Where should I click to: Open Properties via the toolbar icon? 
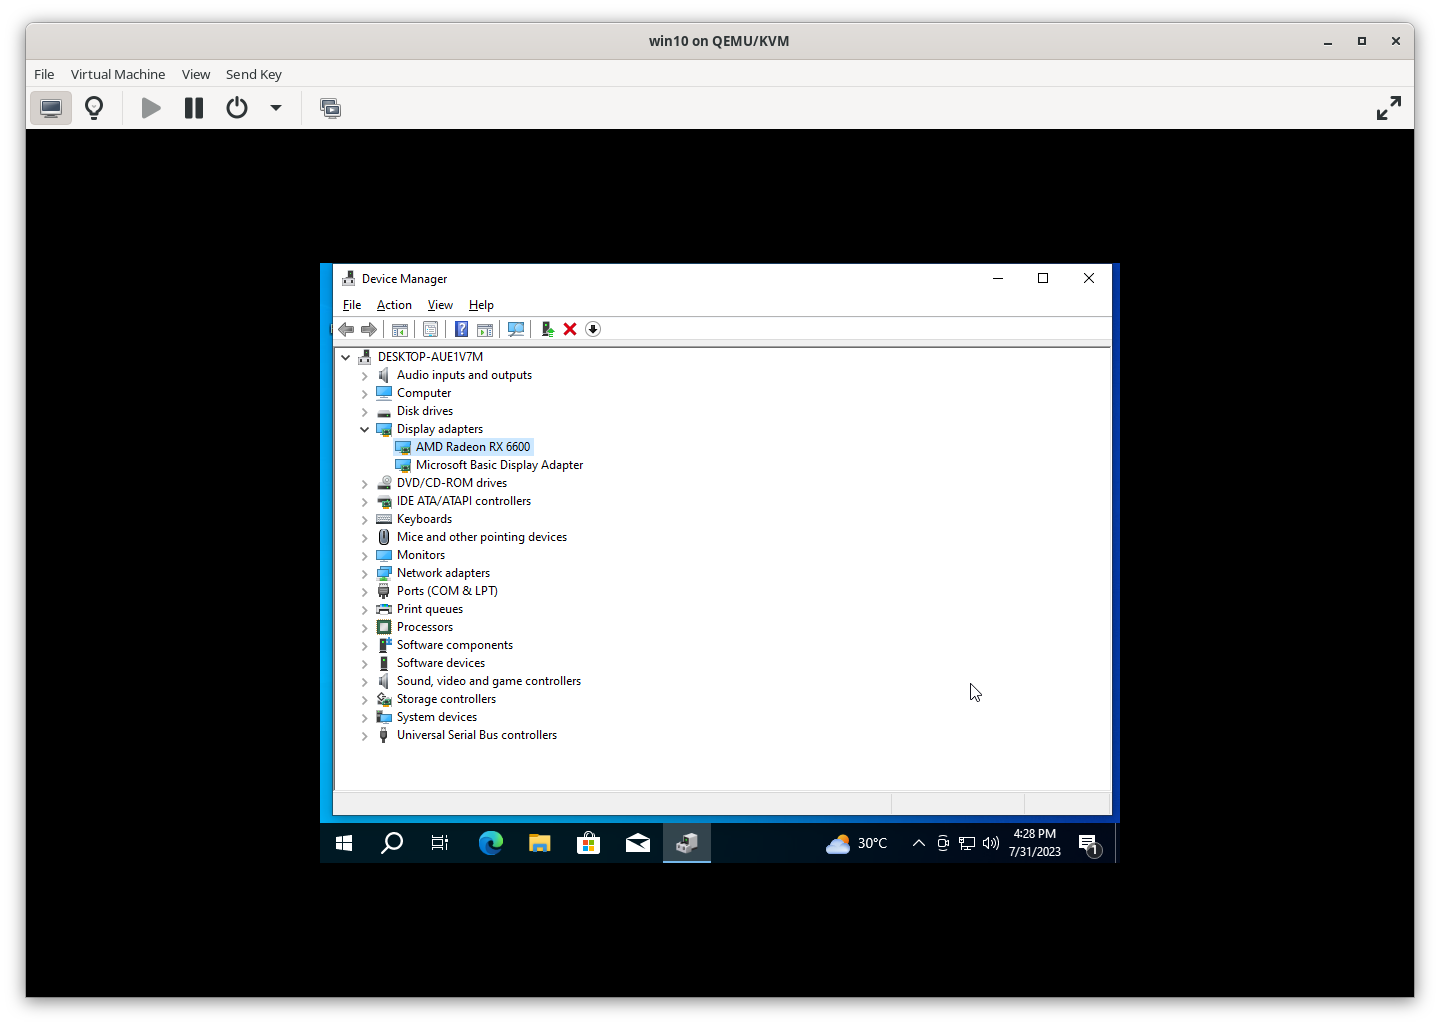pyautogui.click(x=430, y=329)
